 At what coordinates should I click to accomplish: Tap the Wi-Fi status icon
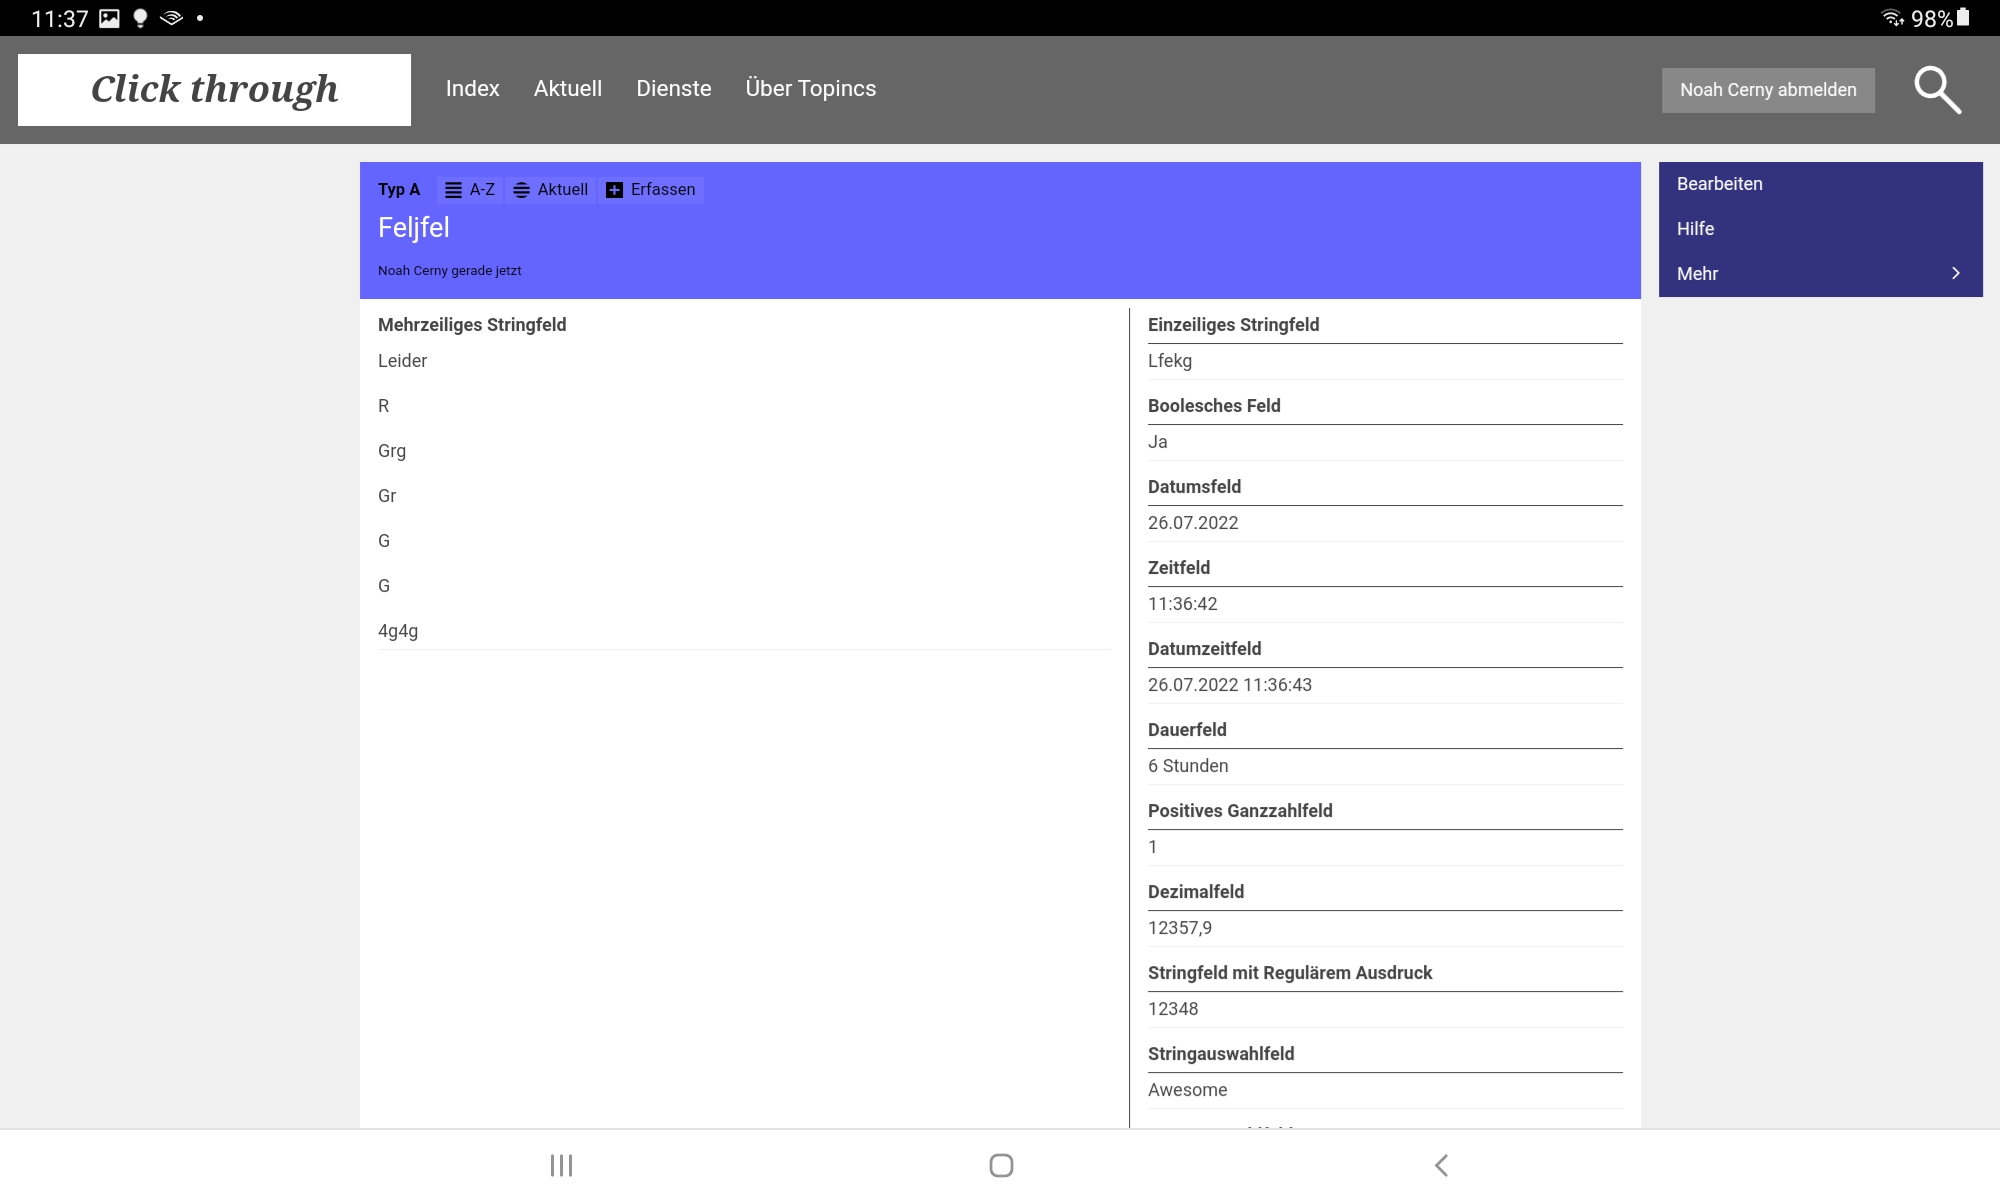click(1891, 18)
